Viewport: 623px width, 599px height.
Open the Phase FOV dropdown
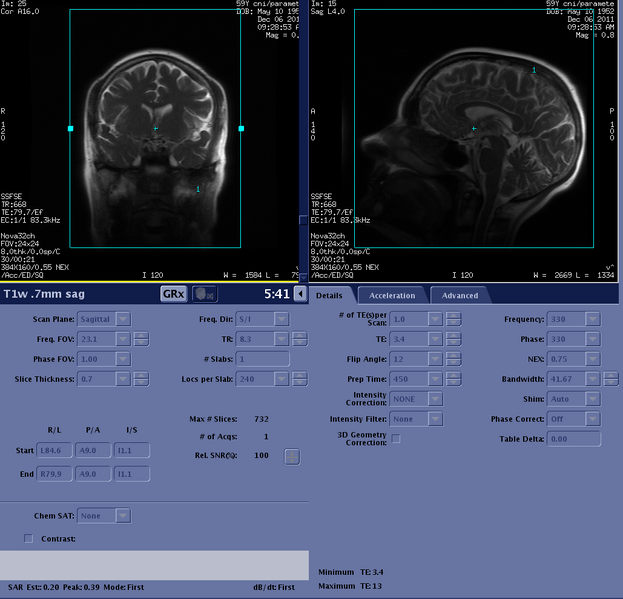pyautogui.click(x=123, y=359)
